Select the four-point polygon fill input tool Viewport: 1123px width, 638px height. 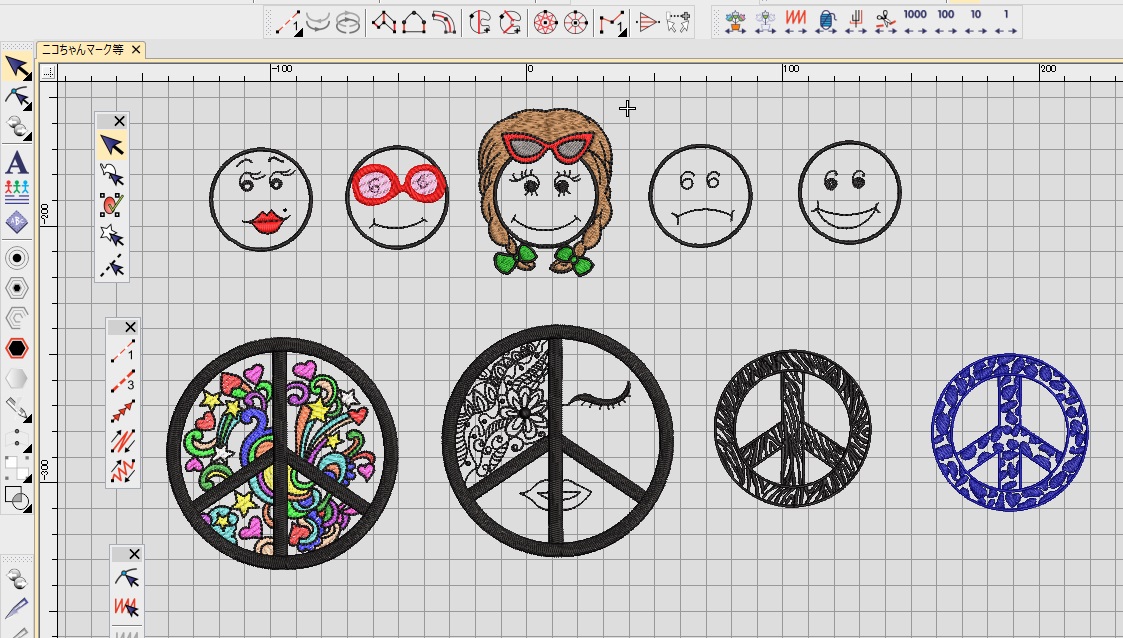pyautogui.click(x=385, y=22)
